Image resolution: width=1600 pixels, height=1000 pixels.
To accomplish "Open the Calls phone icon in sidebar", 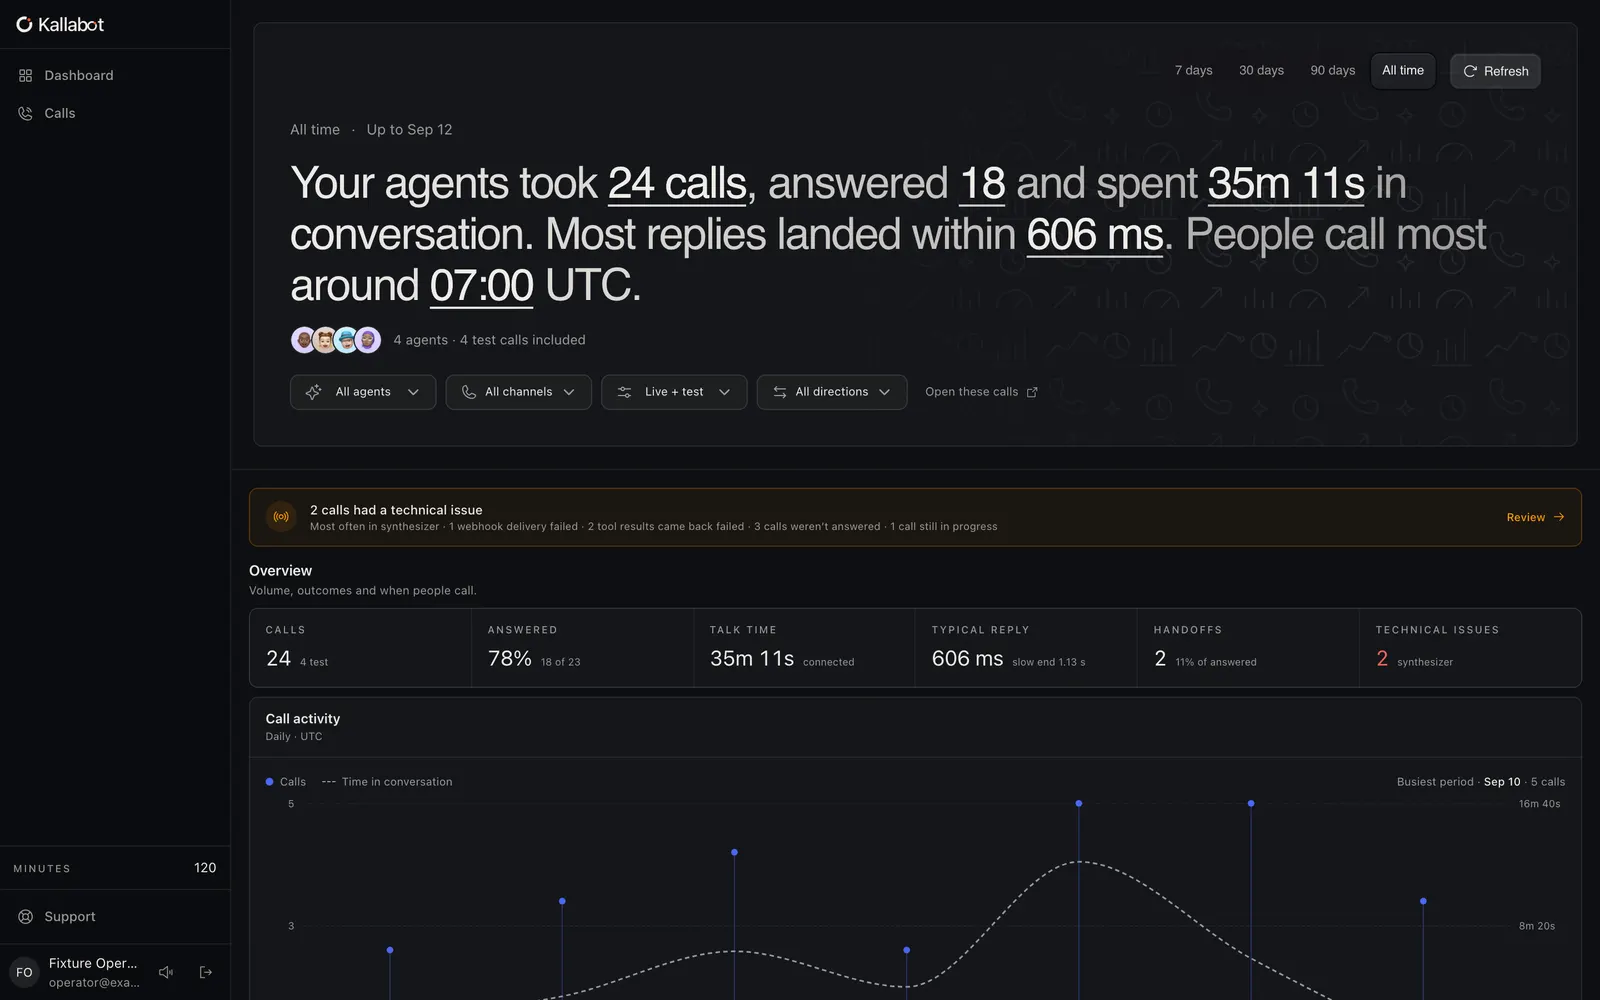I will (x=26, y=114).
